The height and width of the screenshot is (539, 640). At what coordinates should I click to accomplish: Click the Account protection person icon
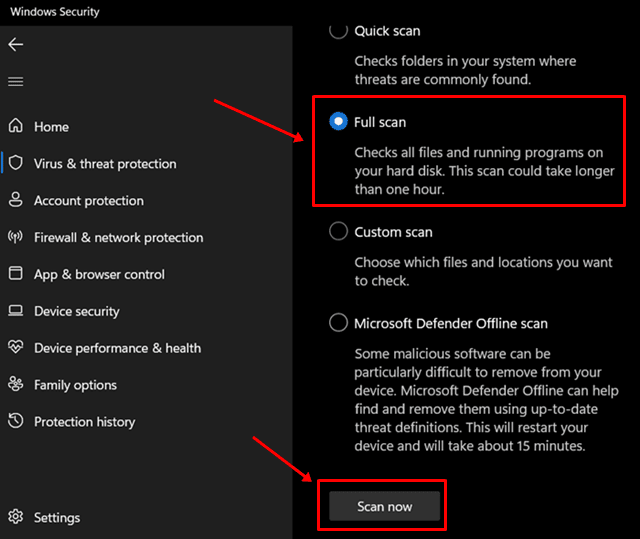click(x=15, y=200)
